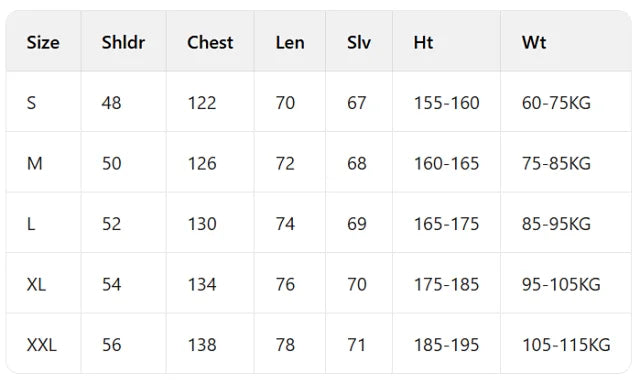Select the S size row label
This screenshot has height=385, width=640.
(x=31, y=103)
